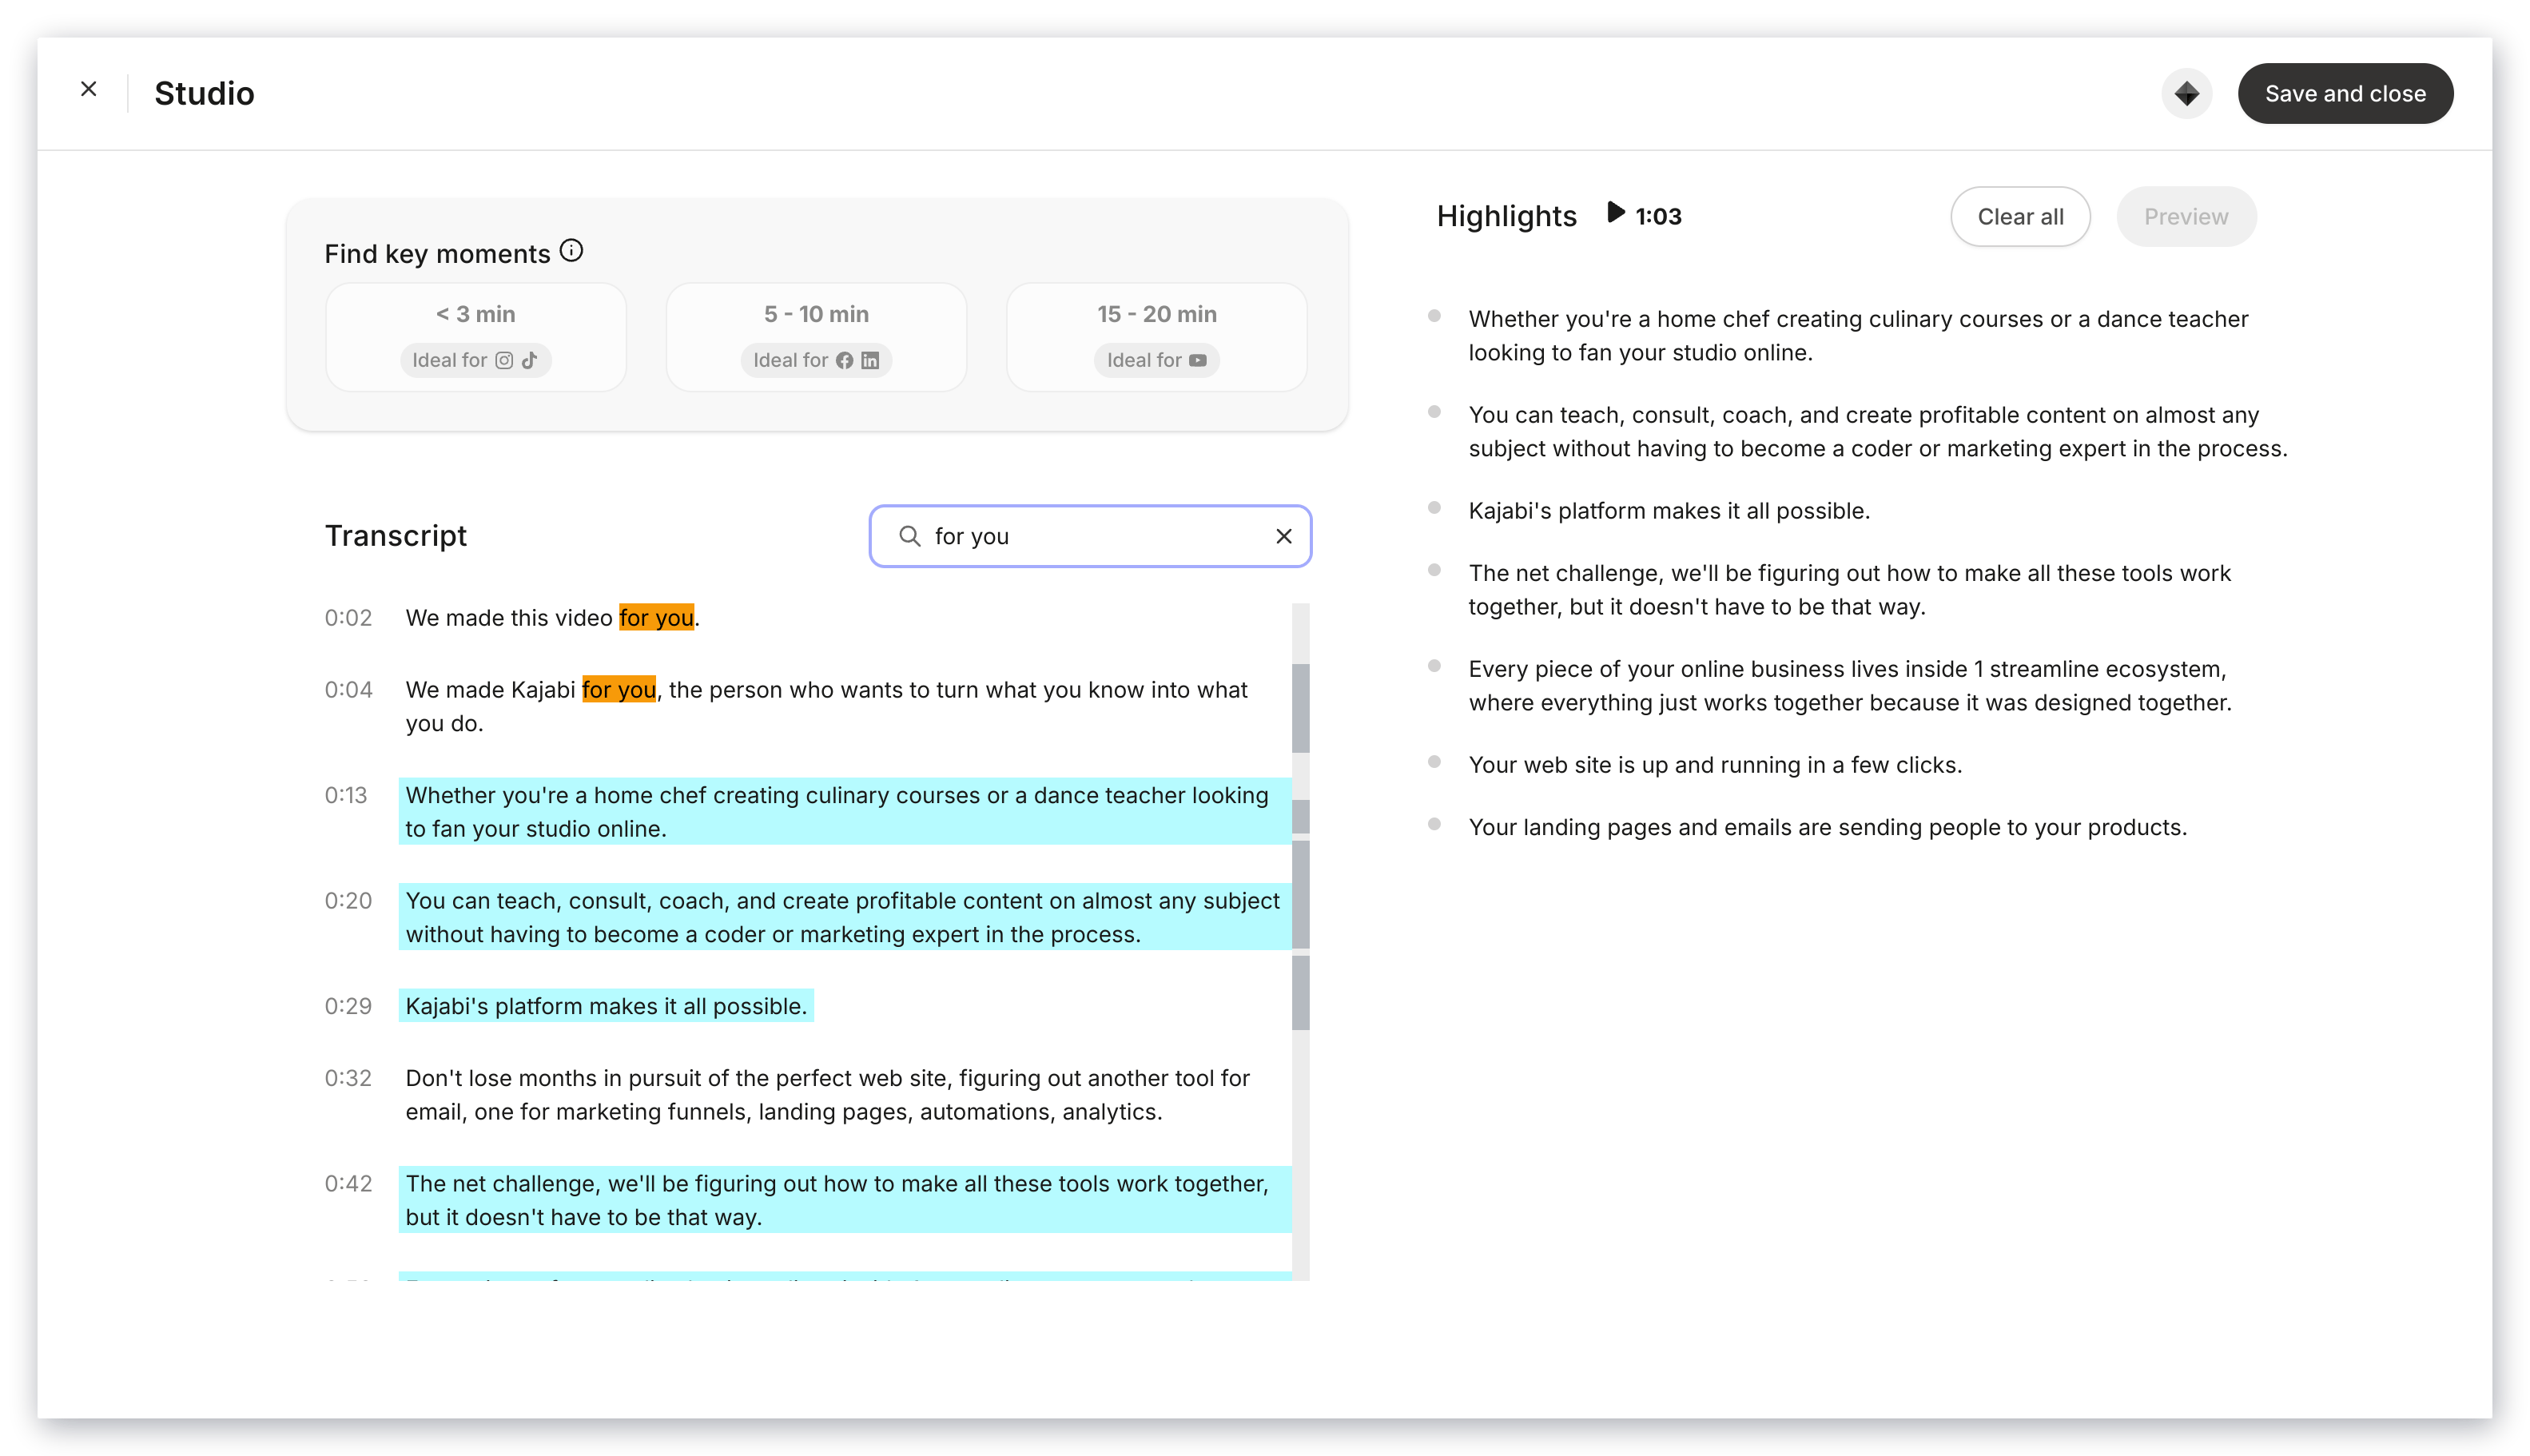The width and height of the screenshot is (2530, 1456).
Task: Click highlight 'Your landing pages and emails'
Action: (1827, 828)
